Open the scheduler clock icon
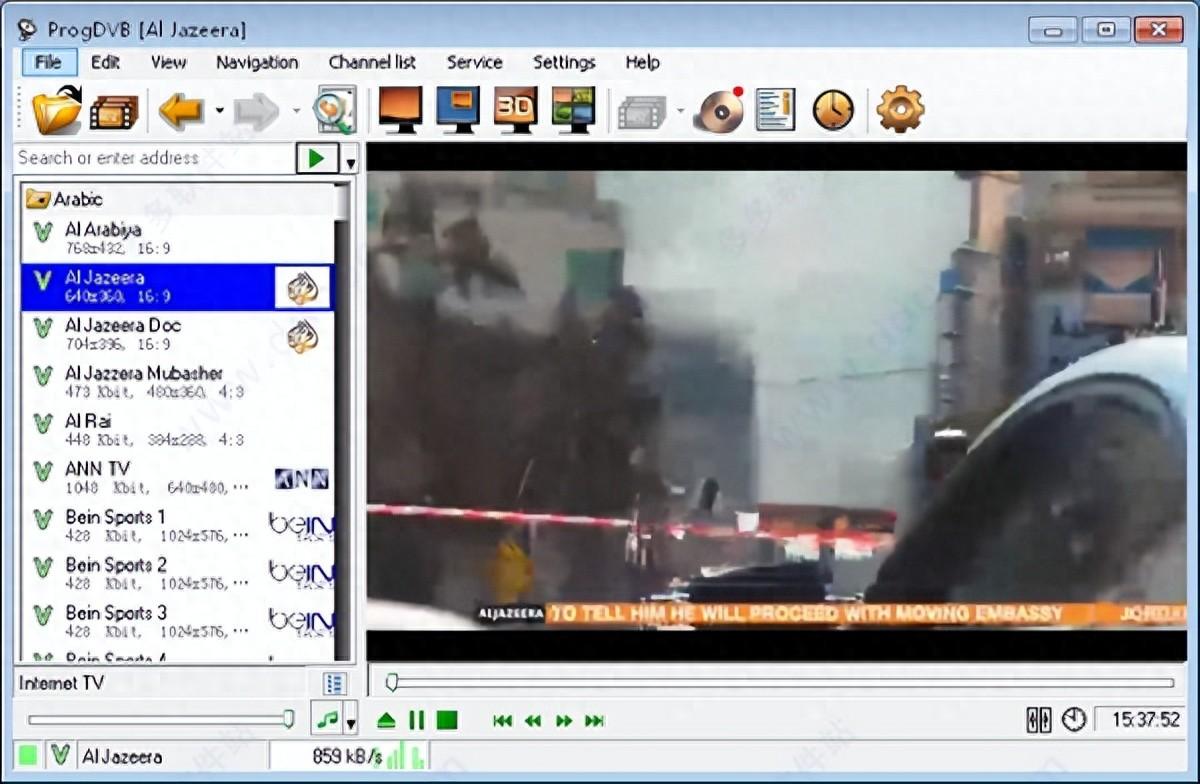The width and height of the screenshot is (1200, 784). (833, 110)
